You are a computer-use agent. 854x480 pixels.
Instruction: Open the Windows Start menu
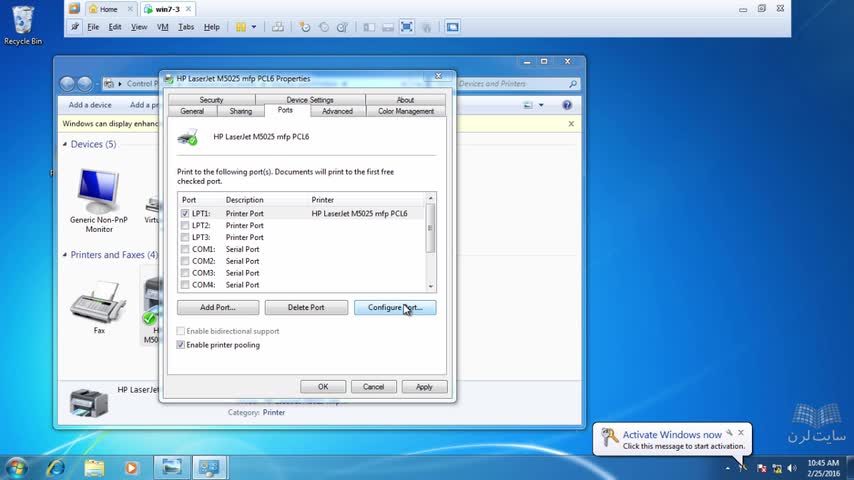tap(16, 468)
